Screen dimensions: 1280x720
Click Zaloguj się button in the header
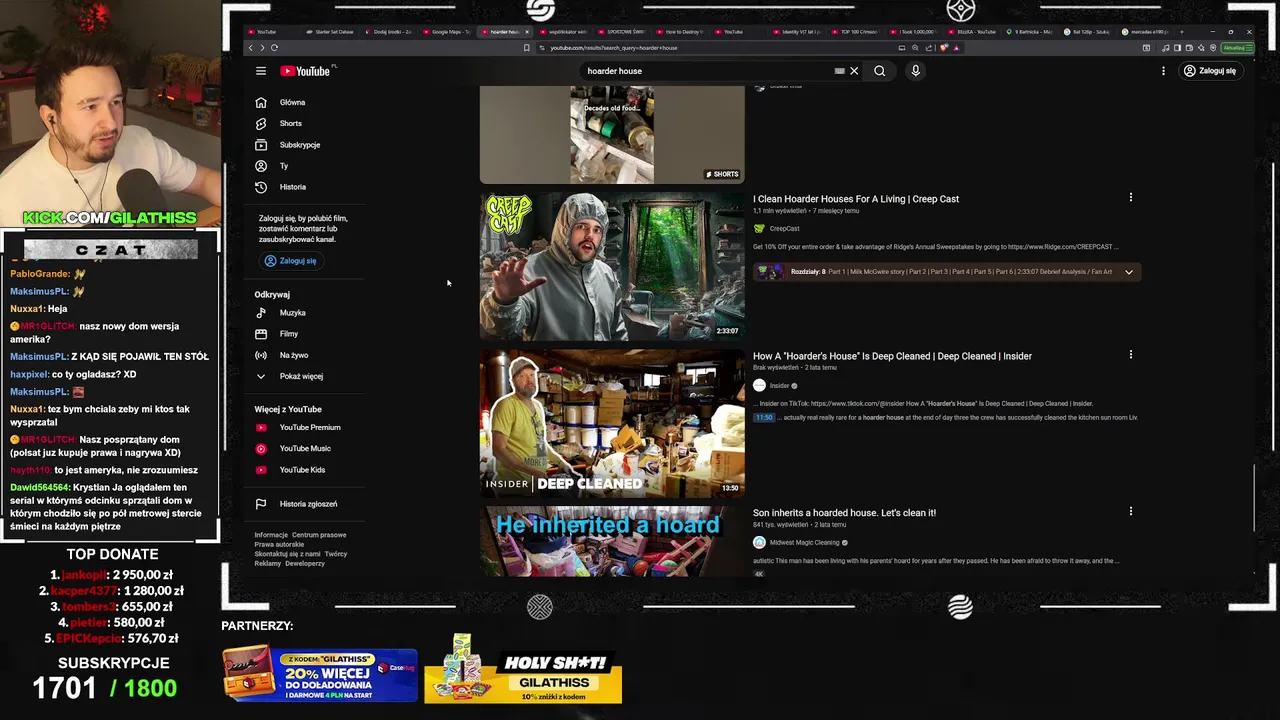pos(1209,71)
